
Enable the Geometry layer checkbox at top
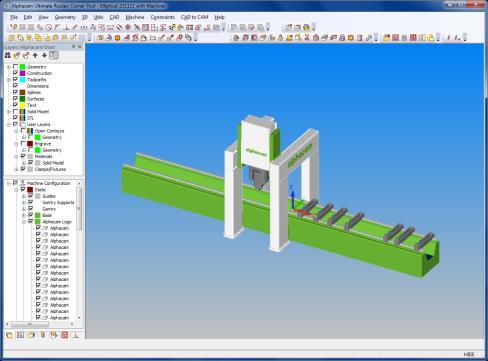tap(15, 67)
